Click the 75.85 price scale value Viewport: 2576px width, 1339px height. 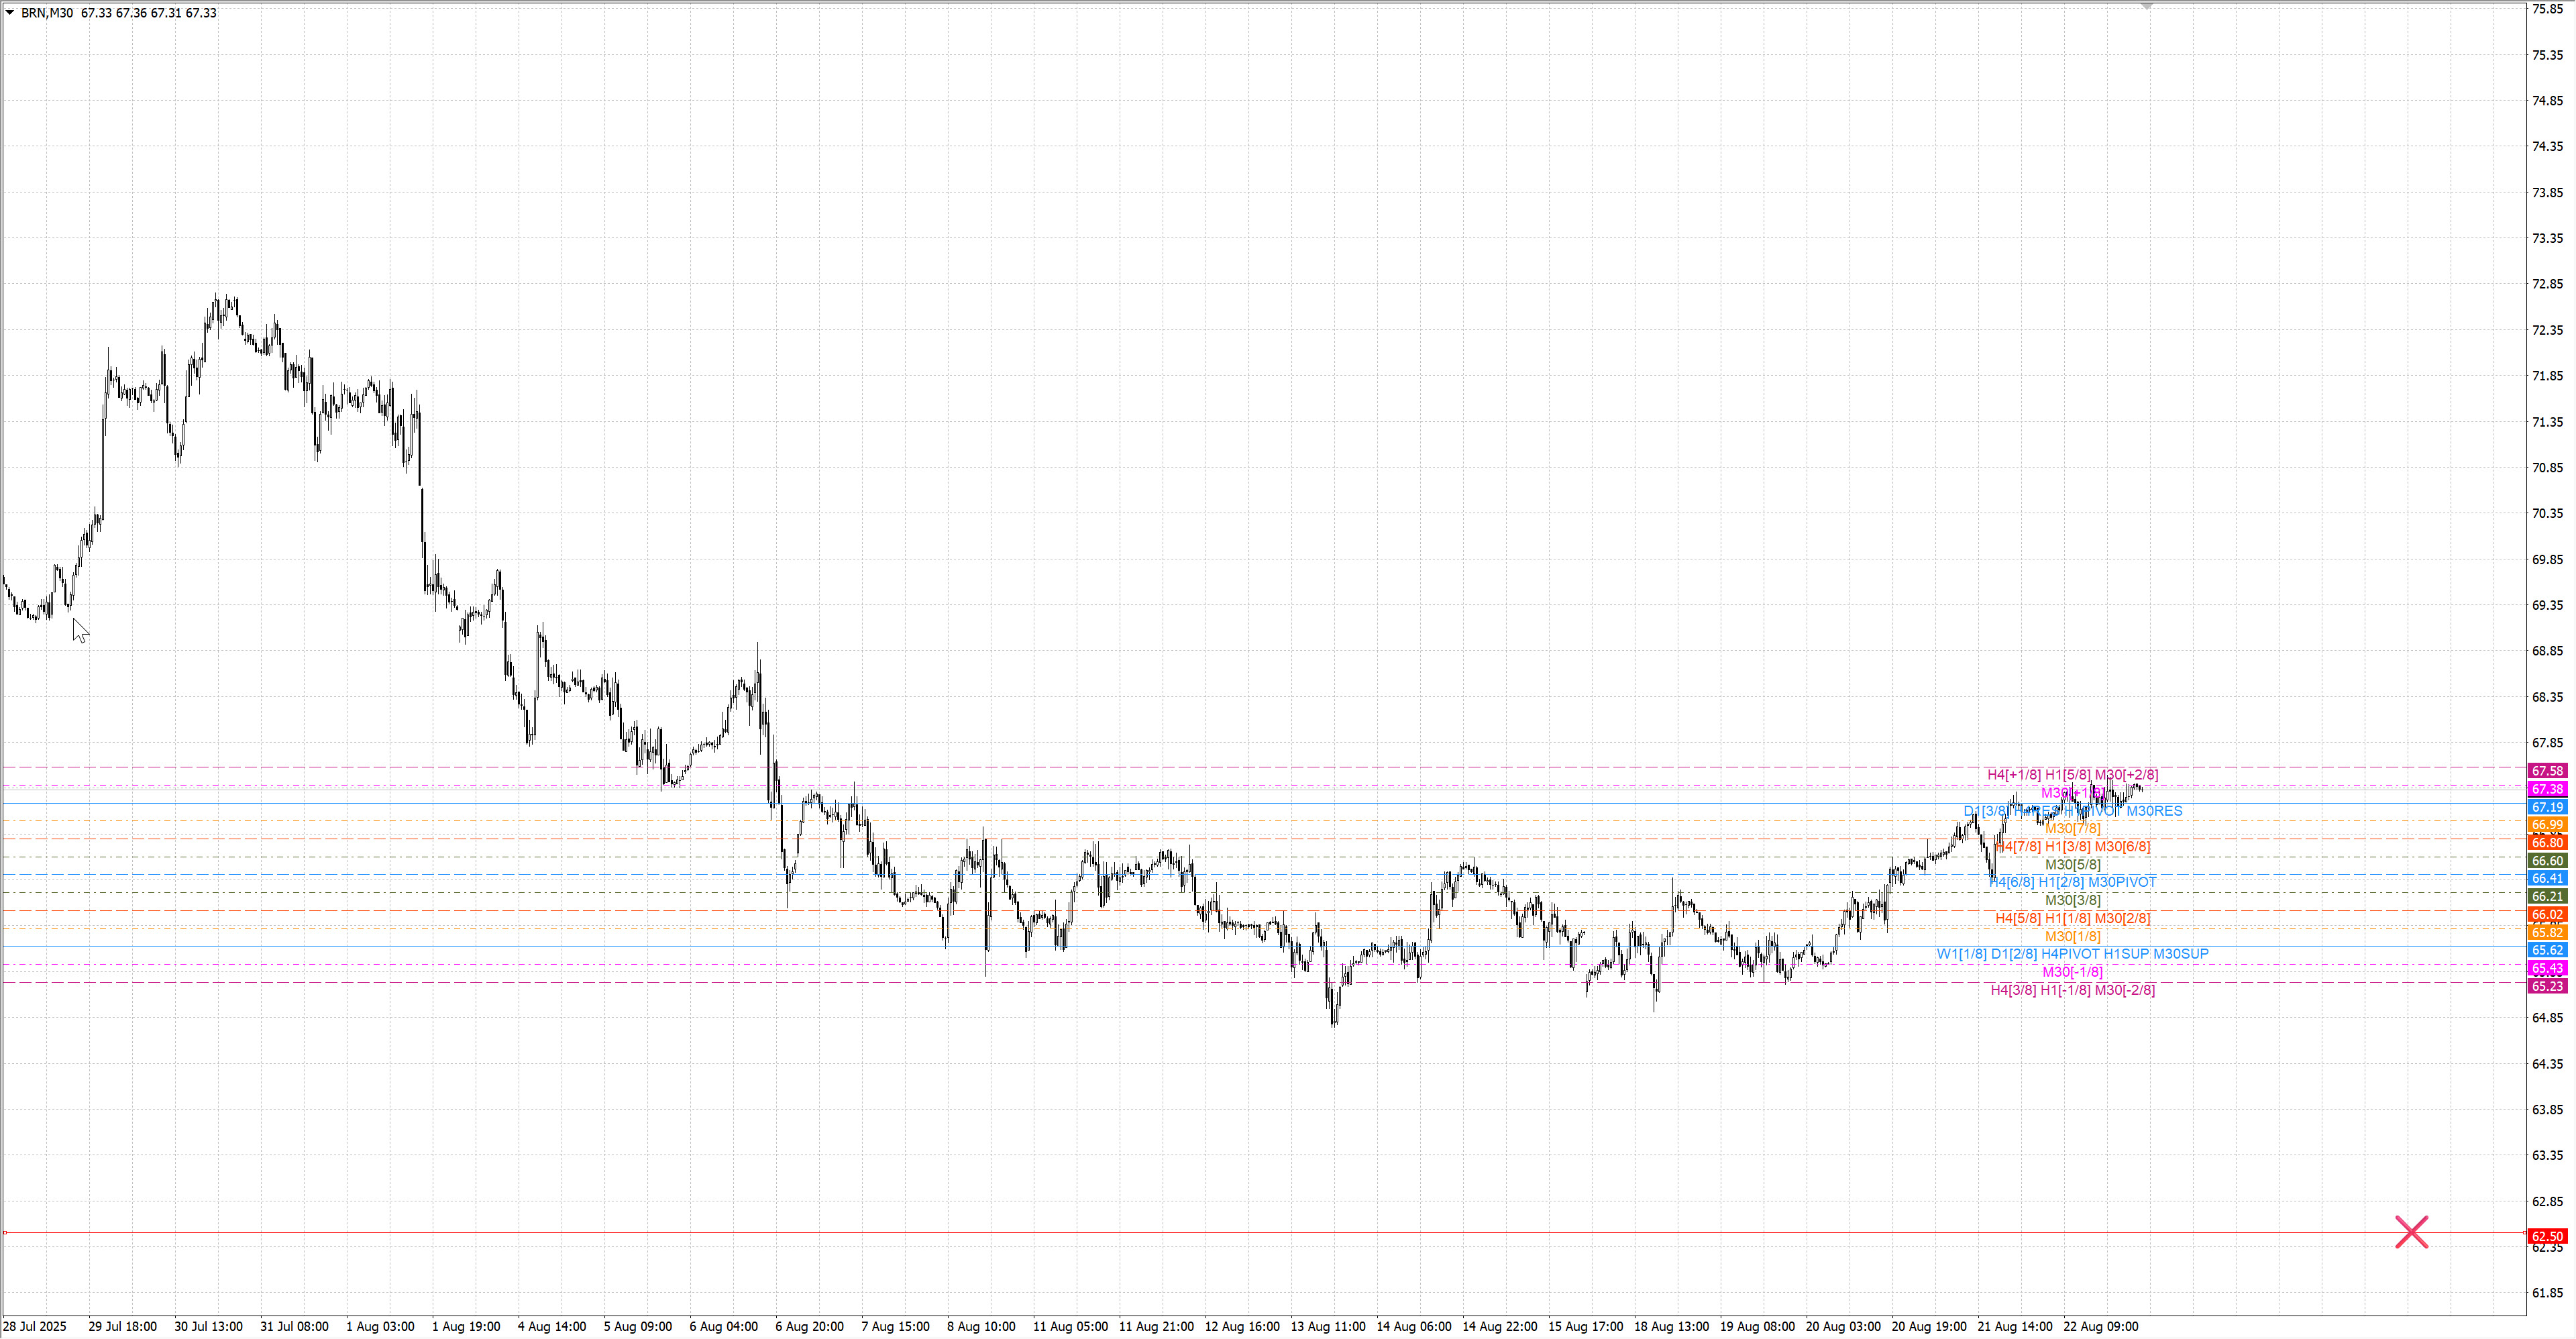2547,9
